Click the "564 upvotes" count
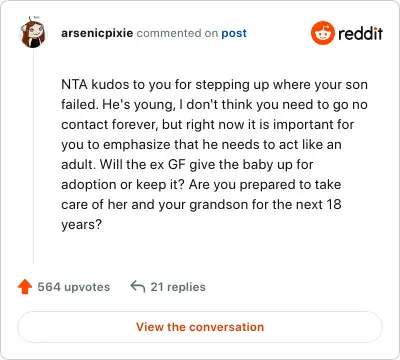 (x=73, y=287)
